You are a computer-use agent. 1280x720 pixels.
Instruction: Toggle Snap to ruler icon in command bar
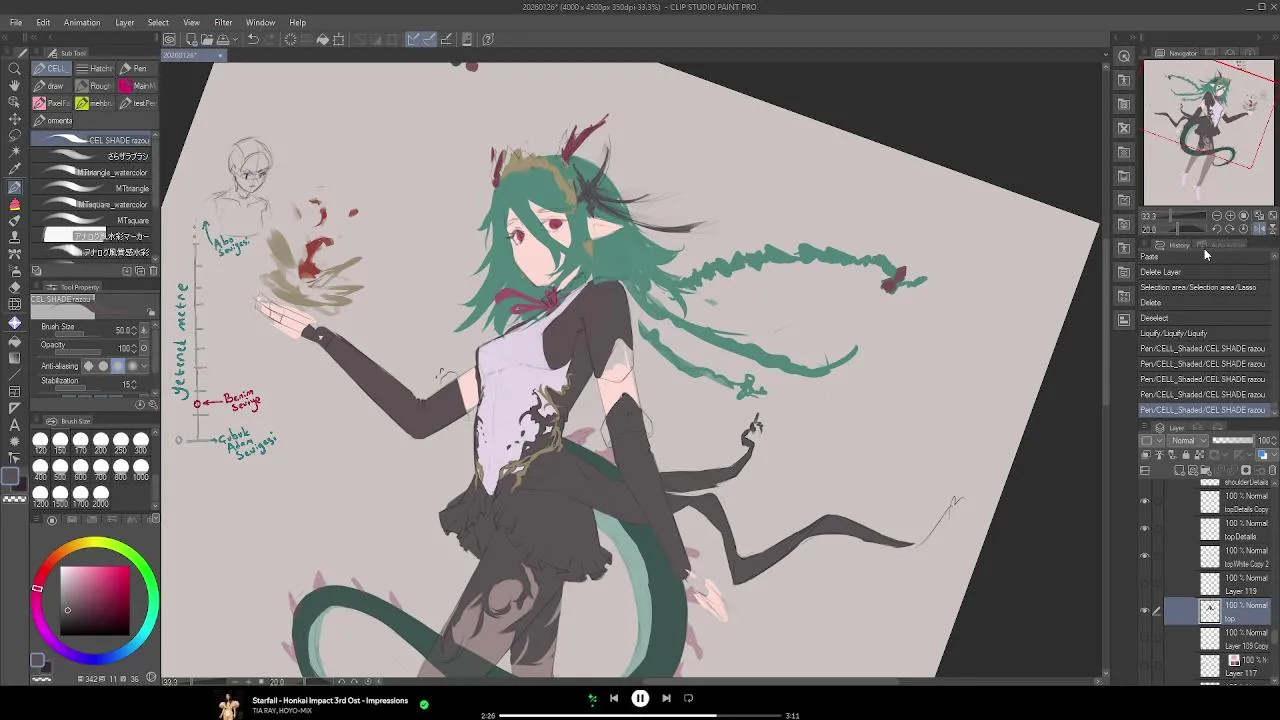tap(413, 40)
